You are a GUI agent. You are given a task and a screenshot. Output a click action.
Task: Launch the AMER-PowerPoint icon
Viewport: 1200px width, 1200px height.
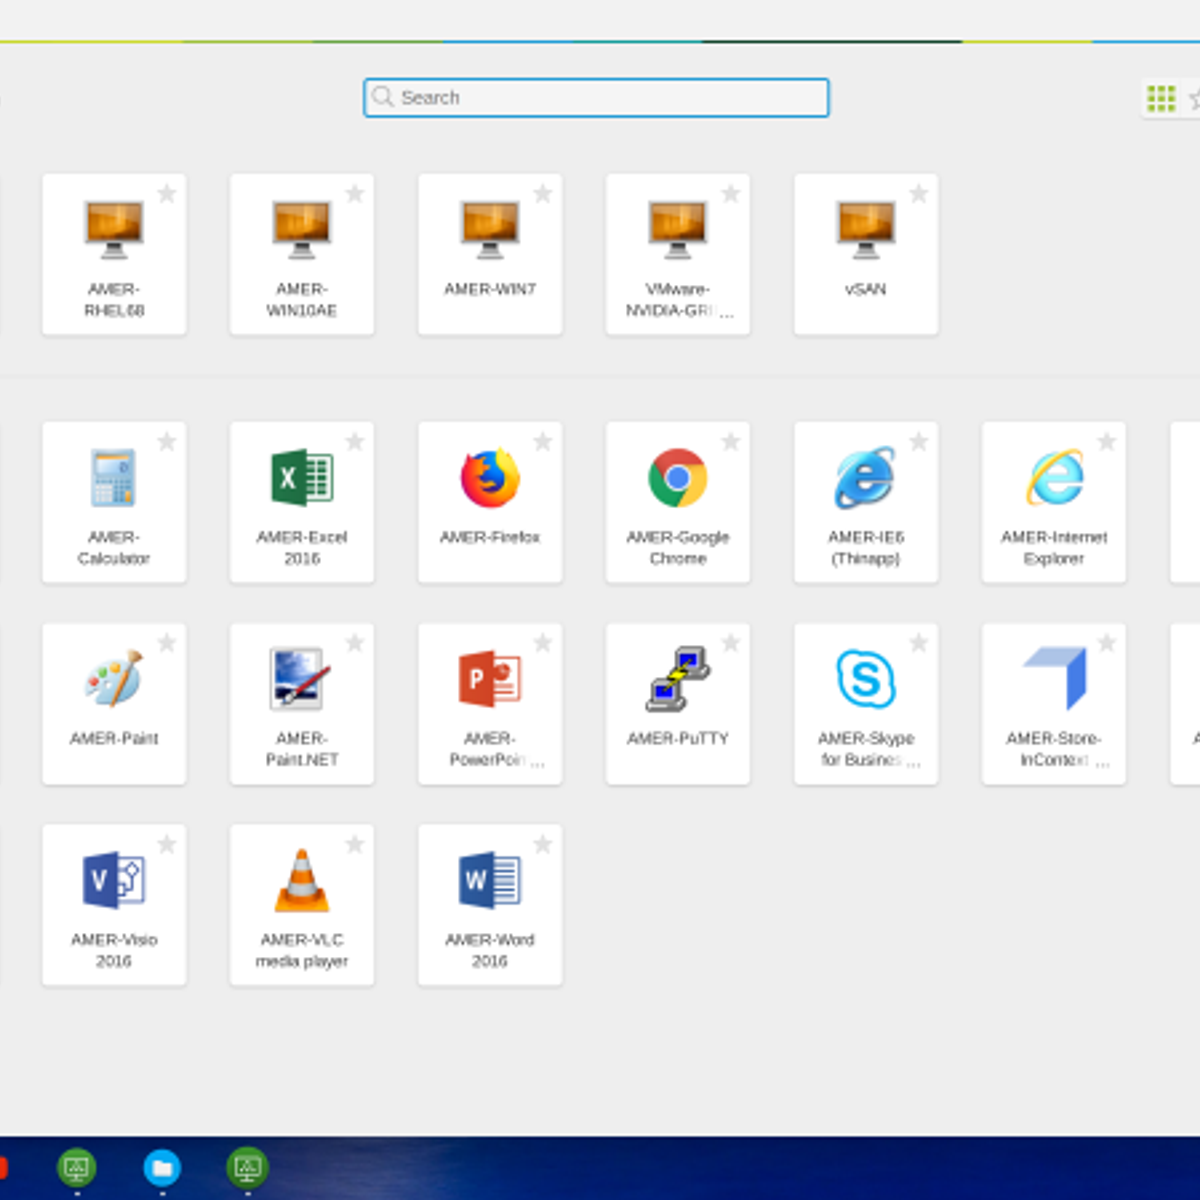click(490, 679)
